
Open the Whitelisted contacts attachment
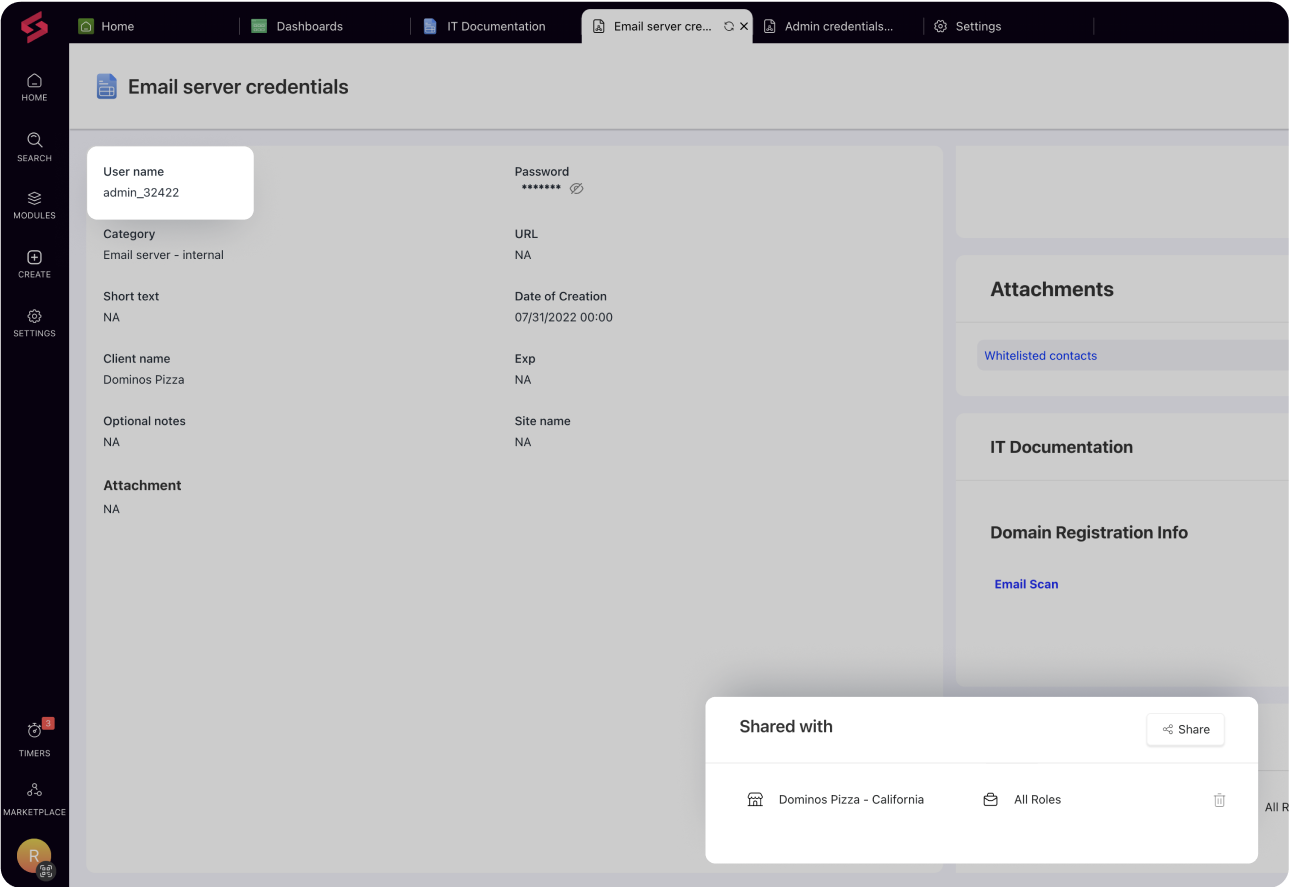pyautogui.click(x=1040, y=355)
